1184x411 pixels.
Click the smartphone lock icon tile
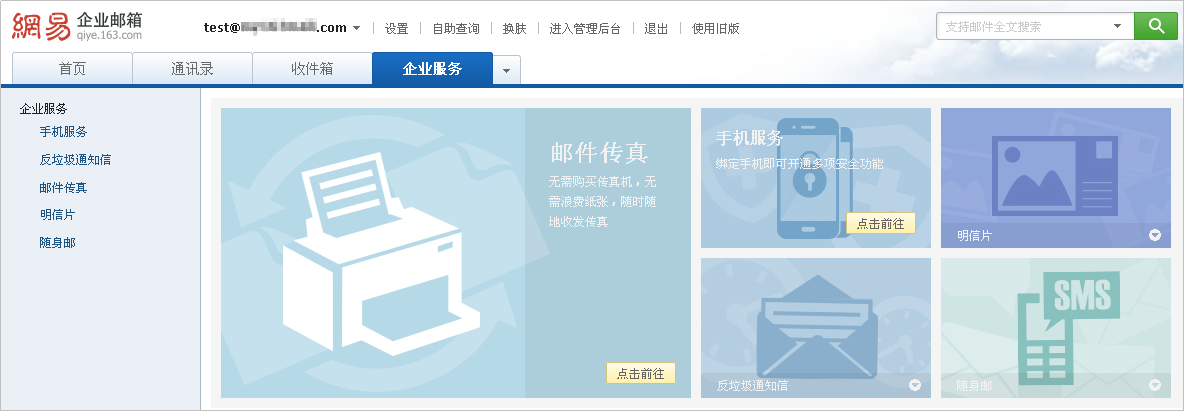(816, 178)
